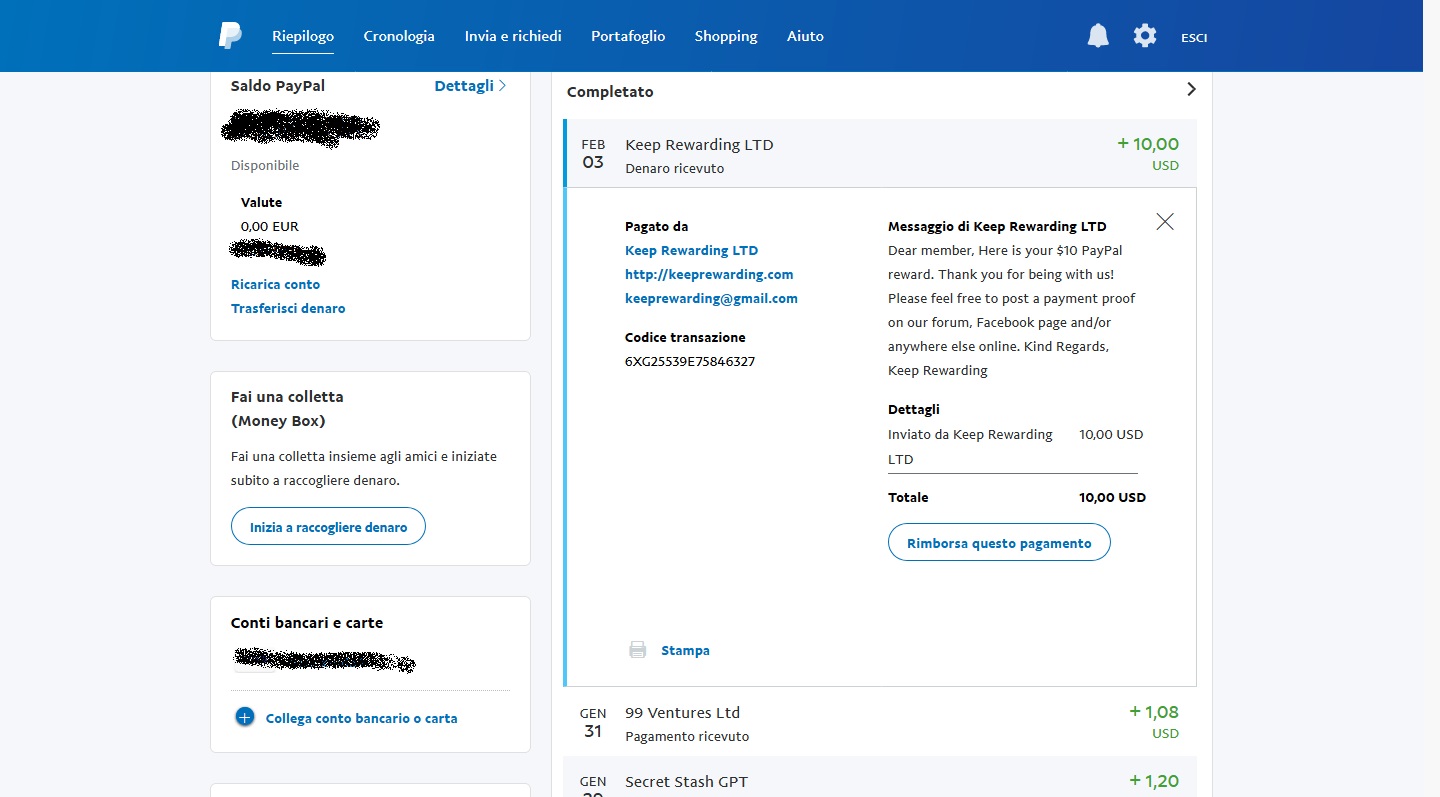Expand the 99 Ventures Ltd transaction row

point(880,722)
